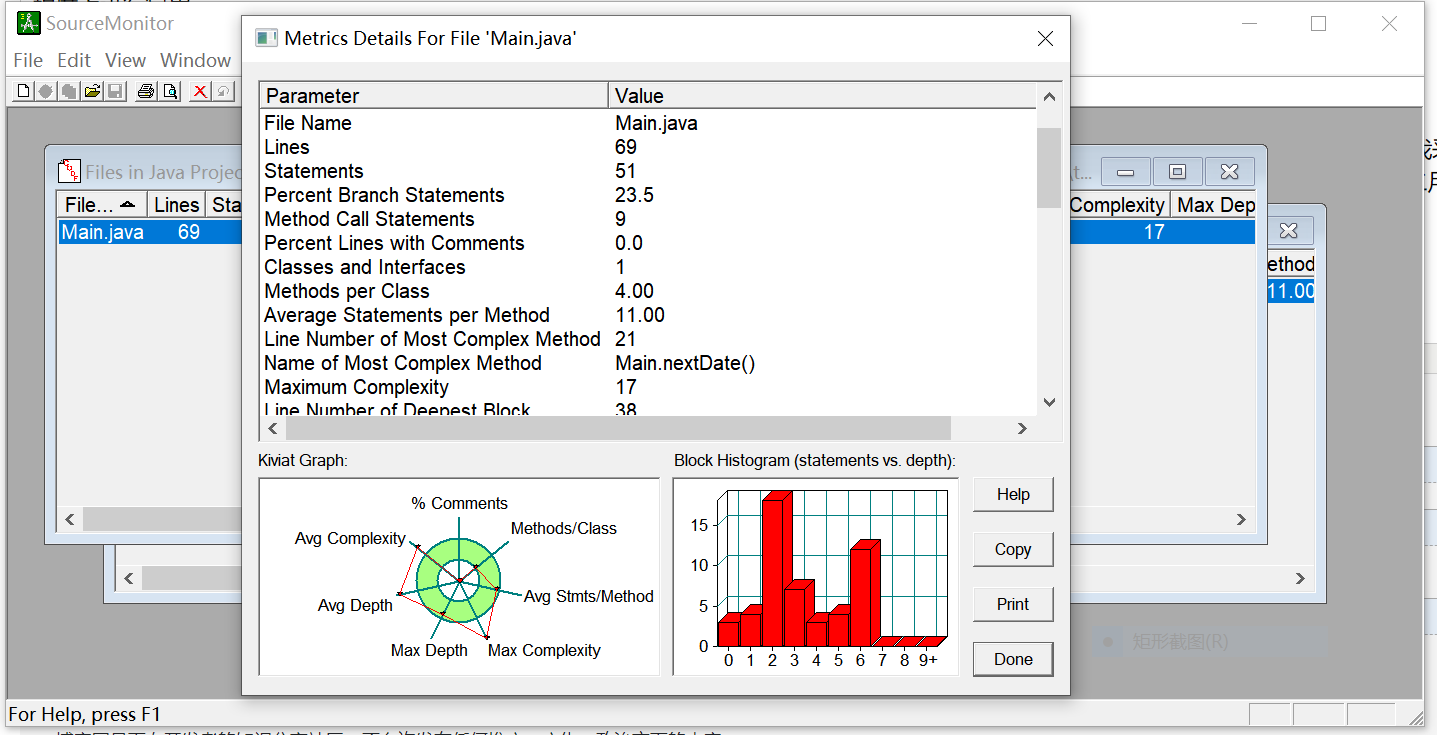
Task: Click the metrics list horizontal scrollbar thumb
Action: (x=618, y=428)
